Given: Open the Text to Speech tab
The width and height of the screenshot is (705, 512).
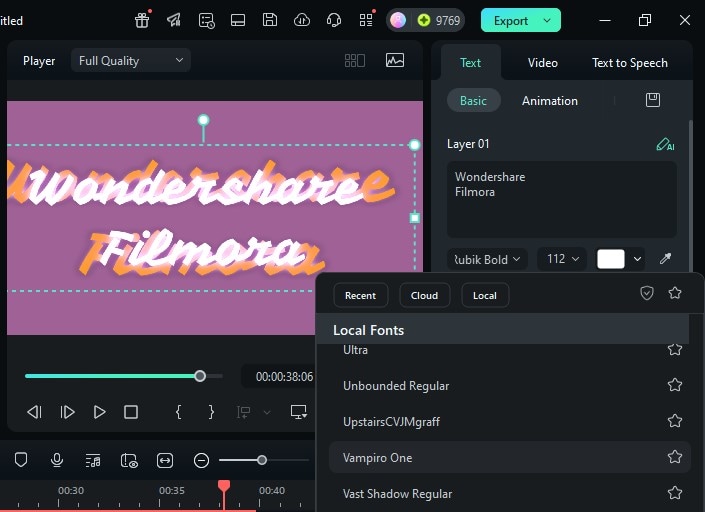Looking at the screenshot, I should pyautogui.click(x=629, y=63).
